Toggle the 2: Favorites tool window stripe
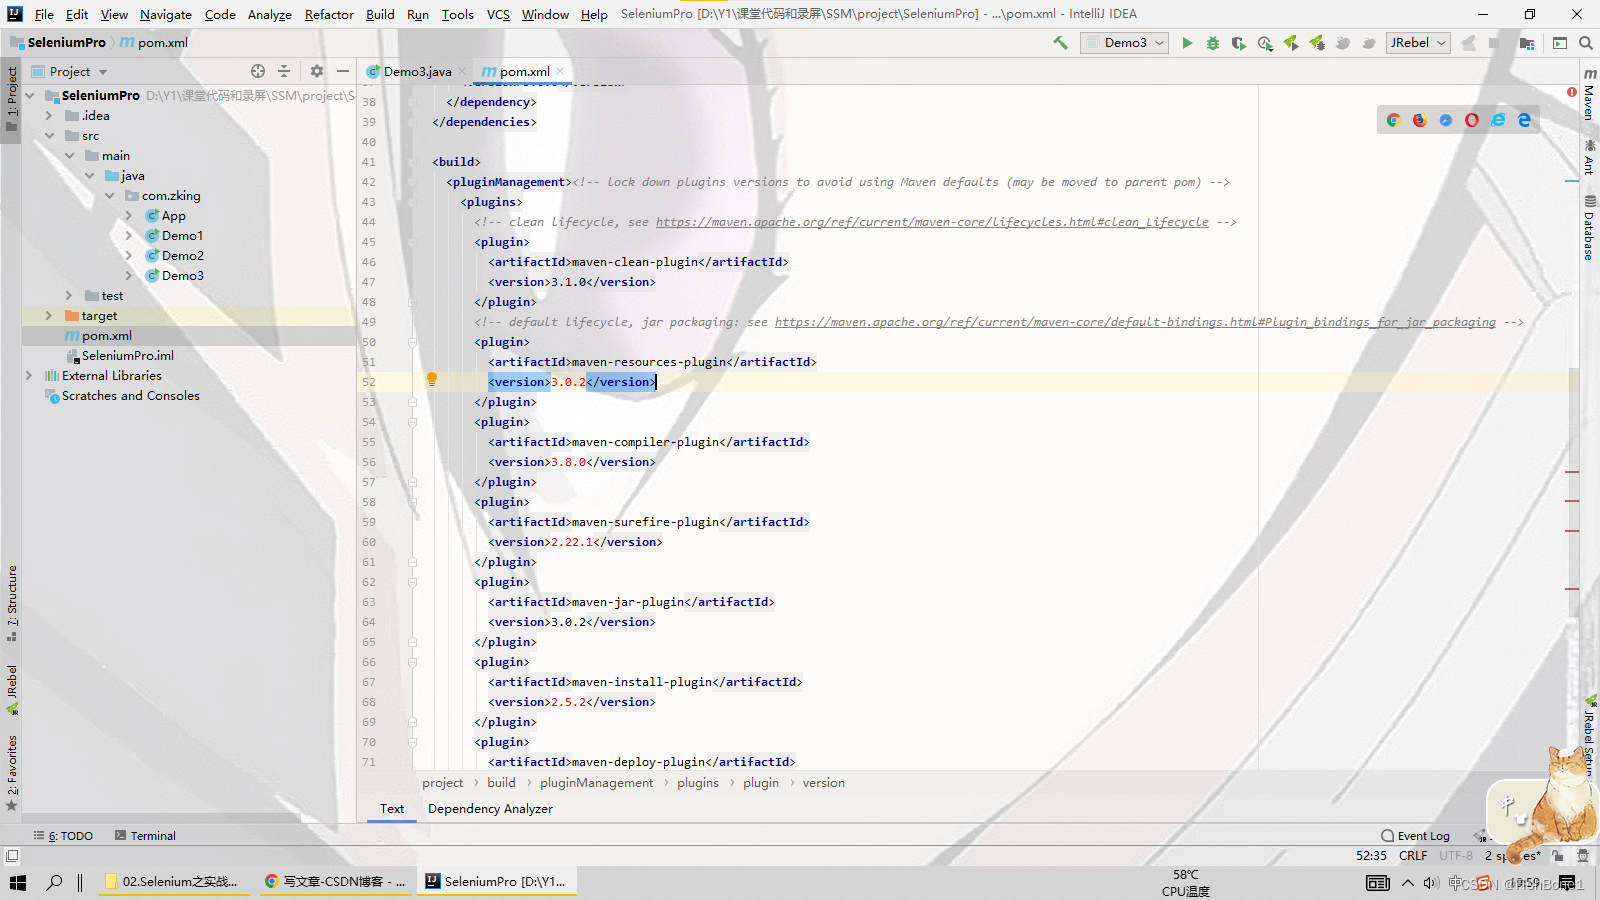This screenshot has height=900, width=1600. (12, 773)
